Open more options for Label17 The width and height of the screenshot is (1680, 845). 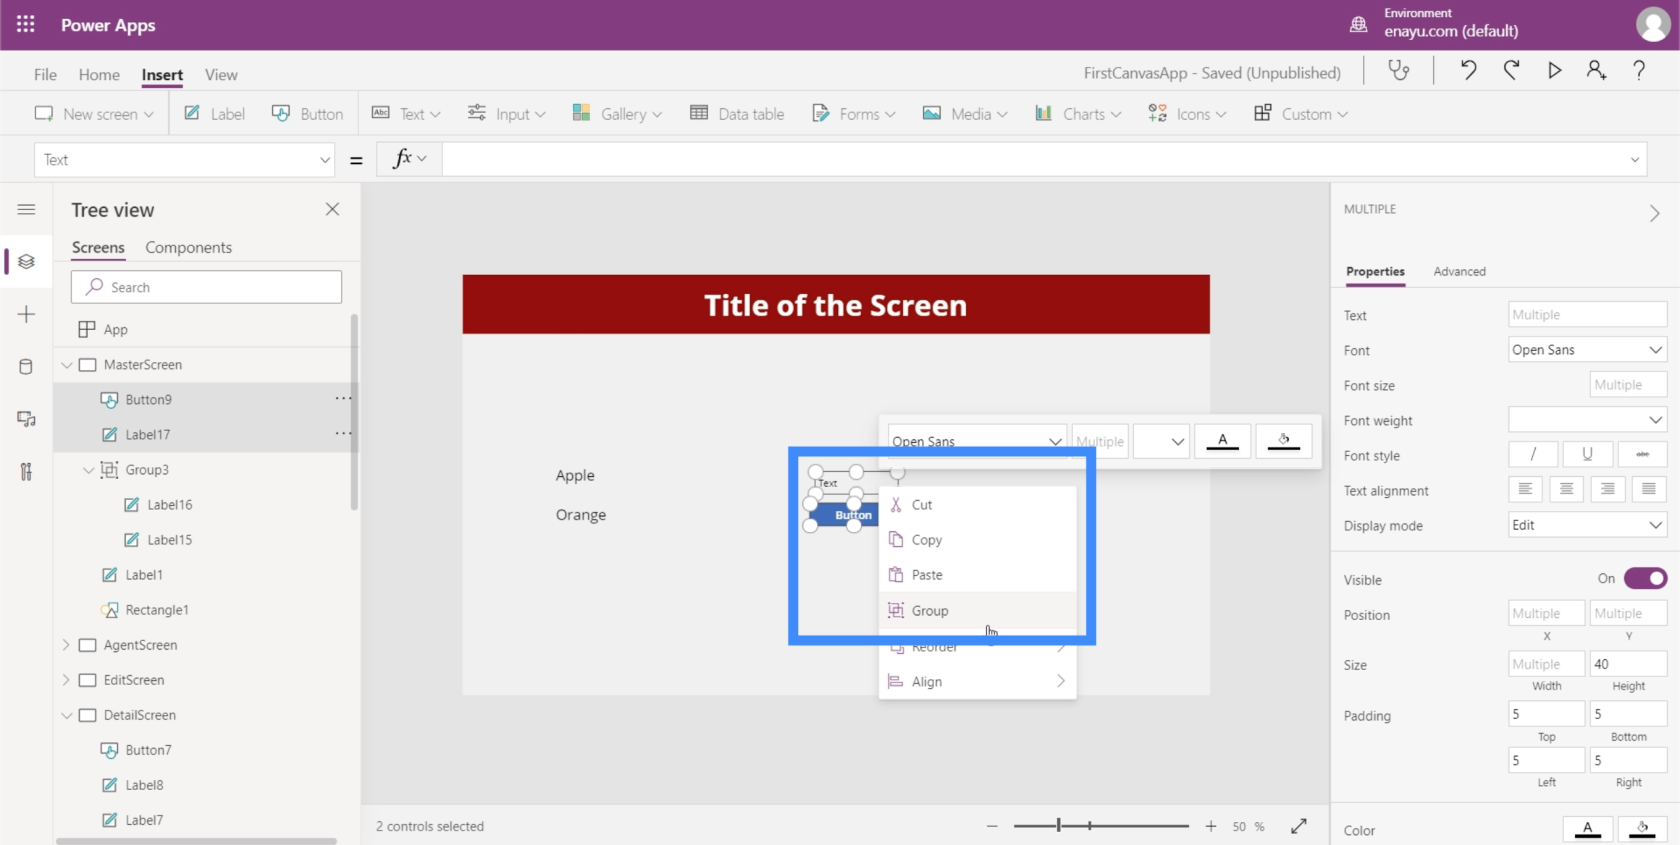point(343,434)
